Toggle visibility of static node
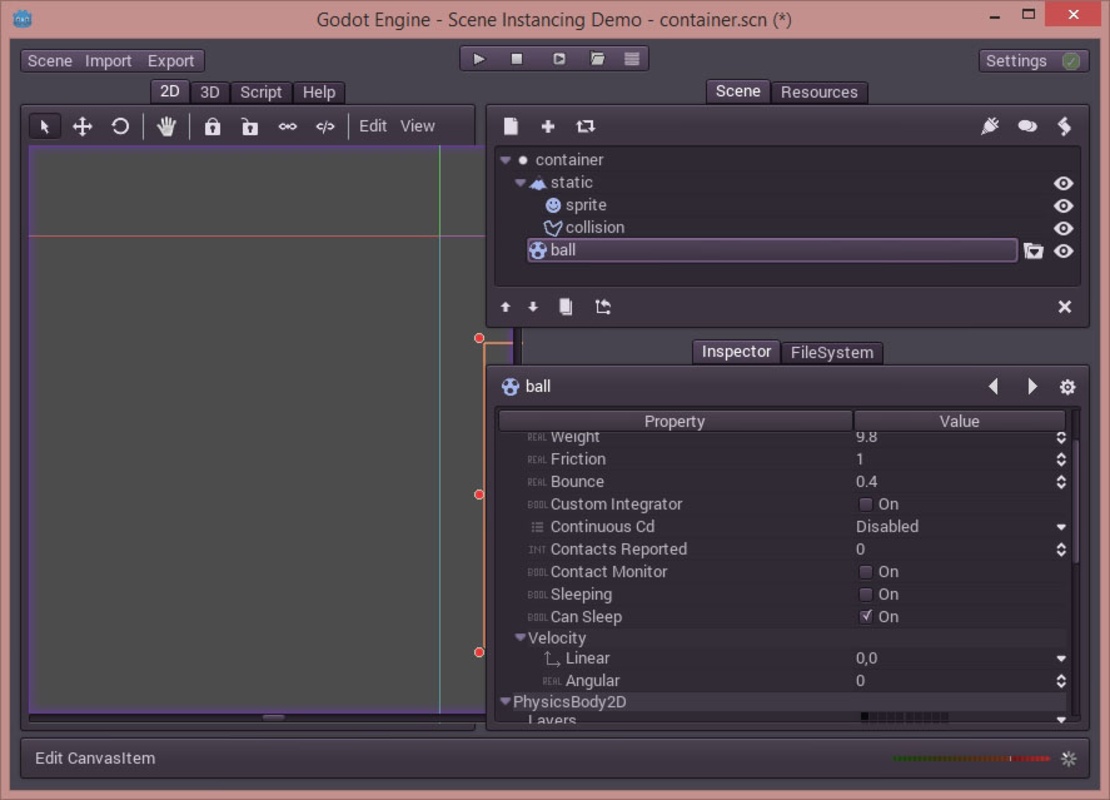Screen dimensions: 1110x800 (x=1063, y=183)
